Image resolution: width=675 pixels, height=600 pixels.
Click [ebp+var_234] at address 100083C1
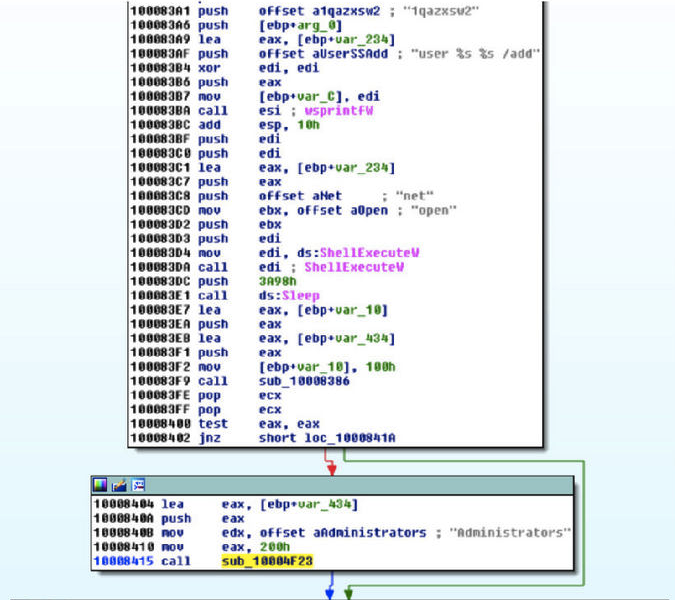[x=346, y=167]
